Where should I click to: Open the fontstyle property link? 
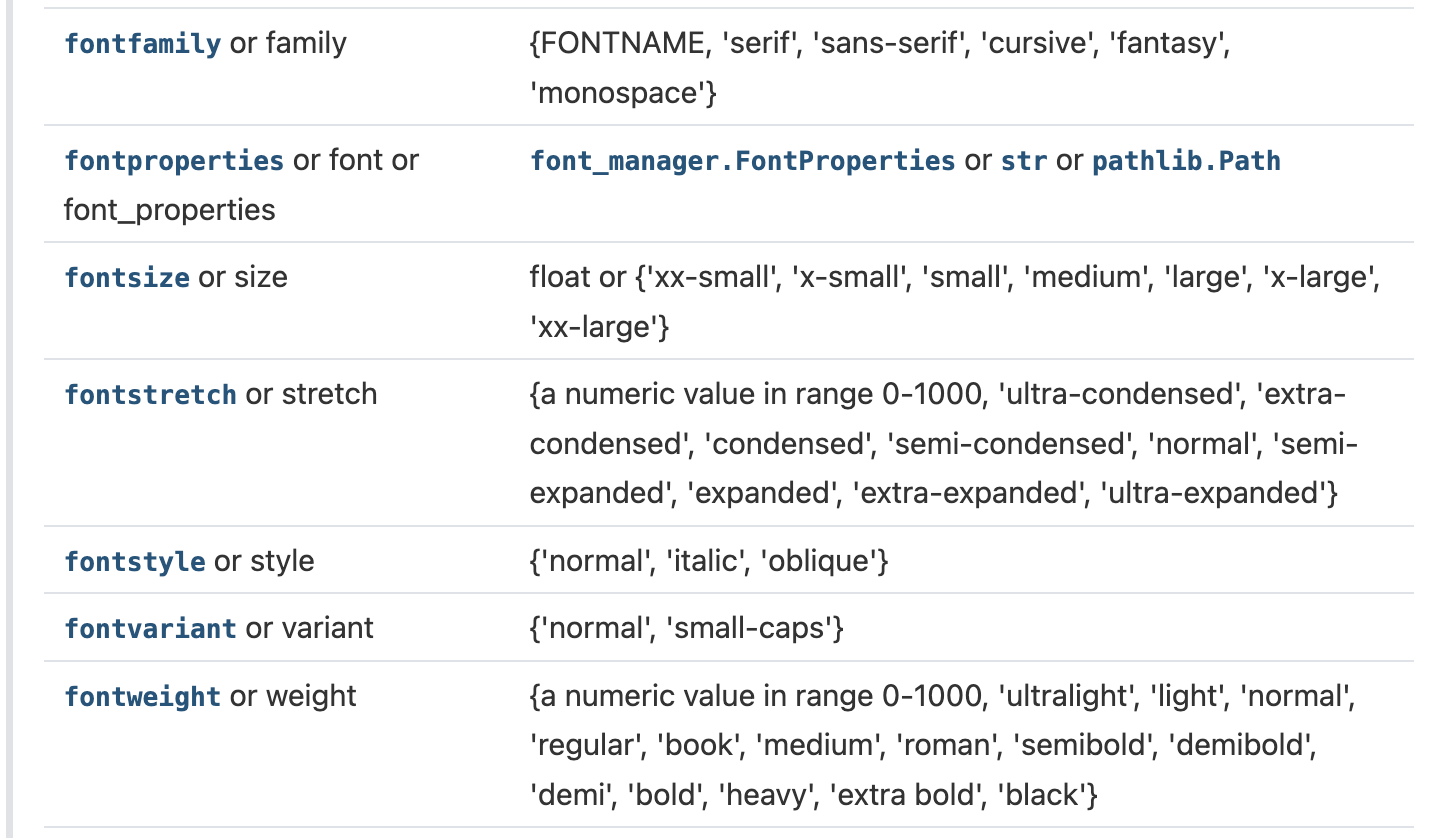point(134,562)
